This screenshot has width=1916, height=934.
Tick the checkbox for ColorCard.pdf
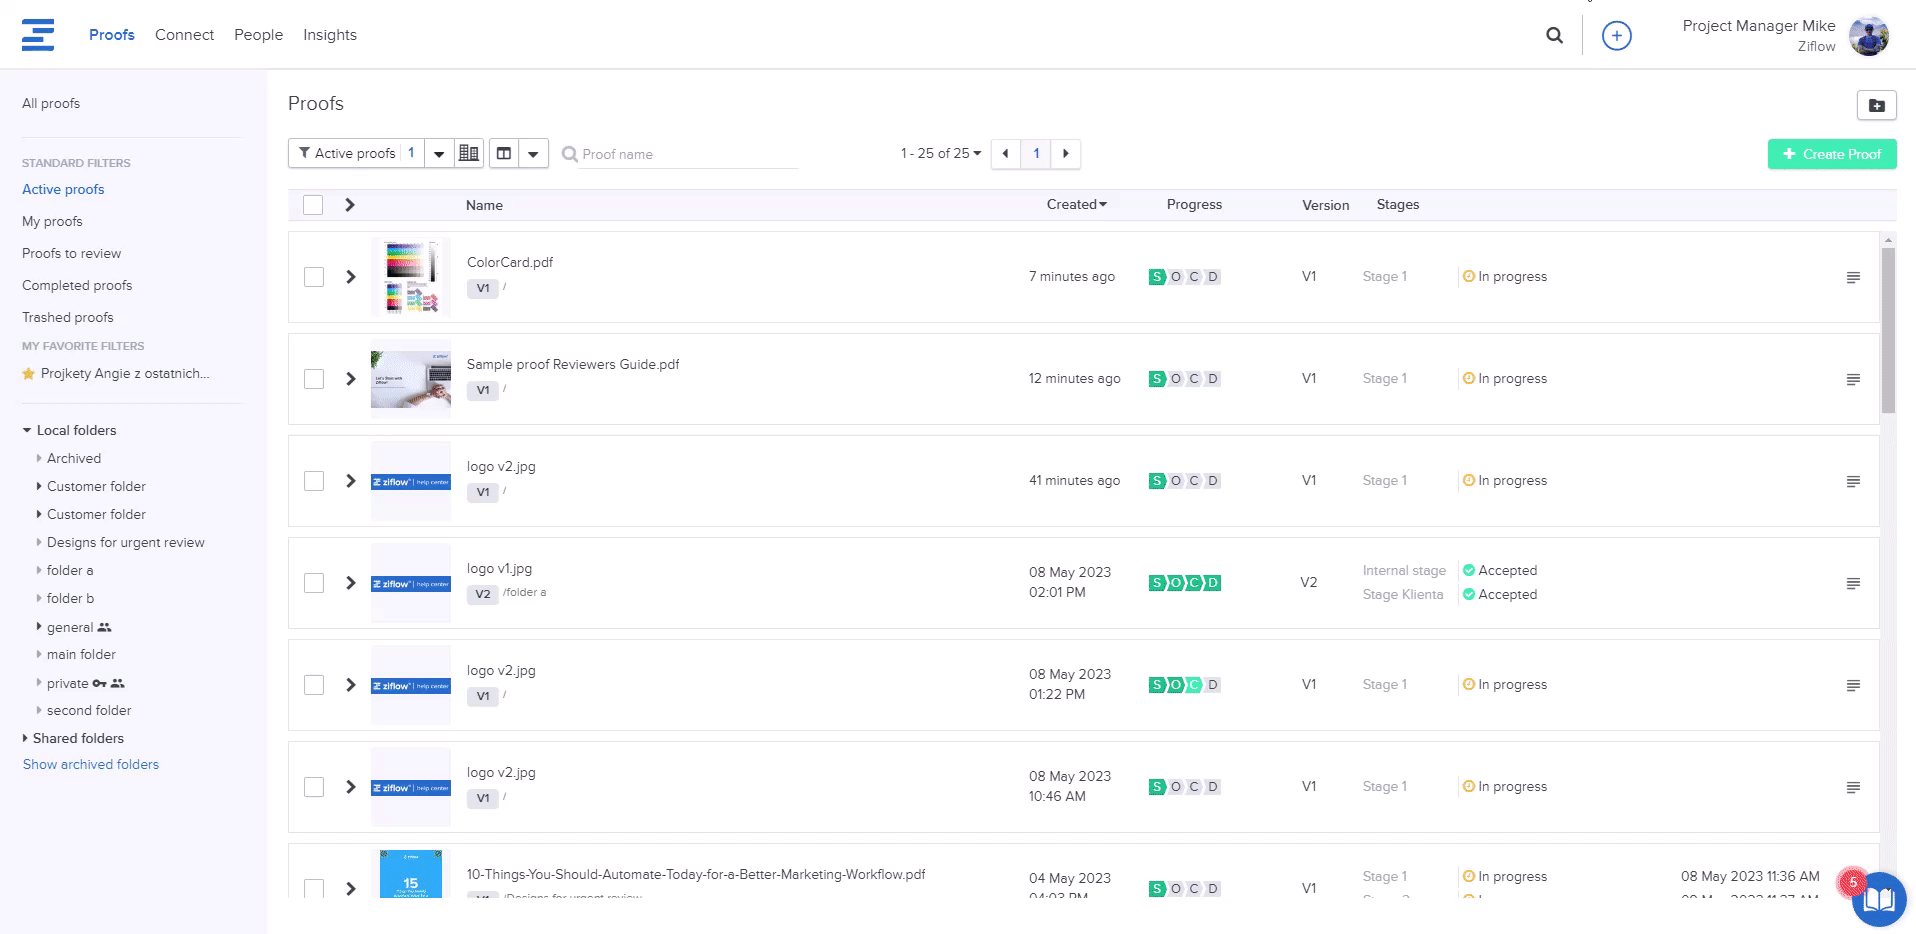pyautogui.click(x=314, y=277)
